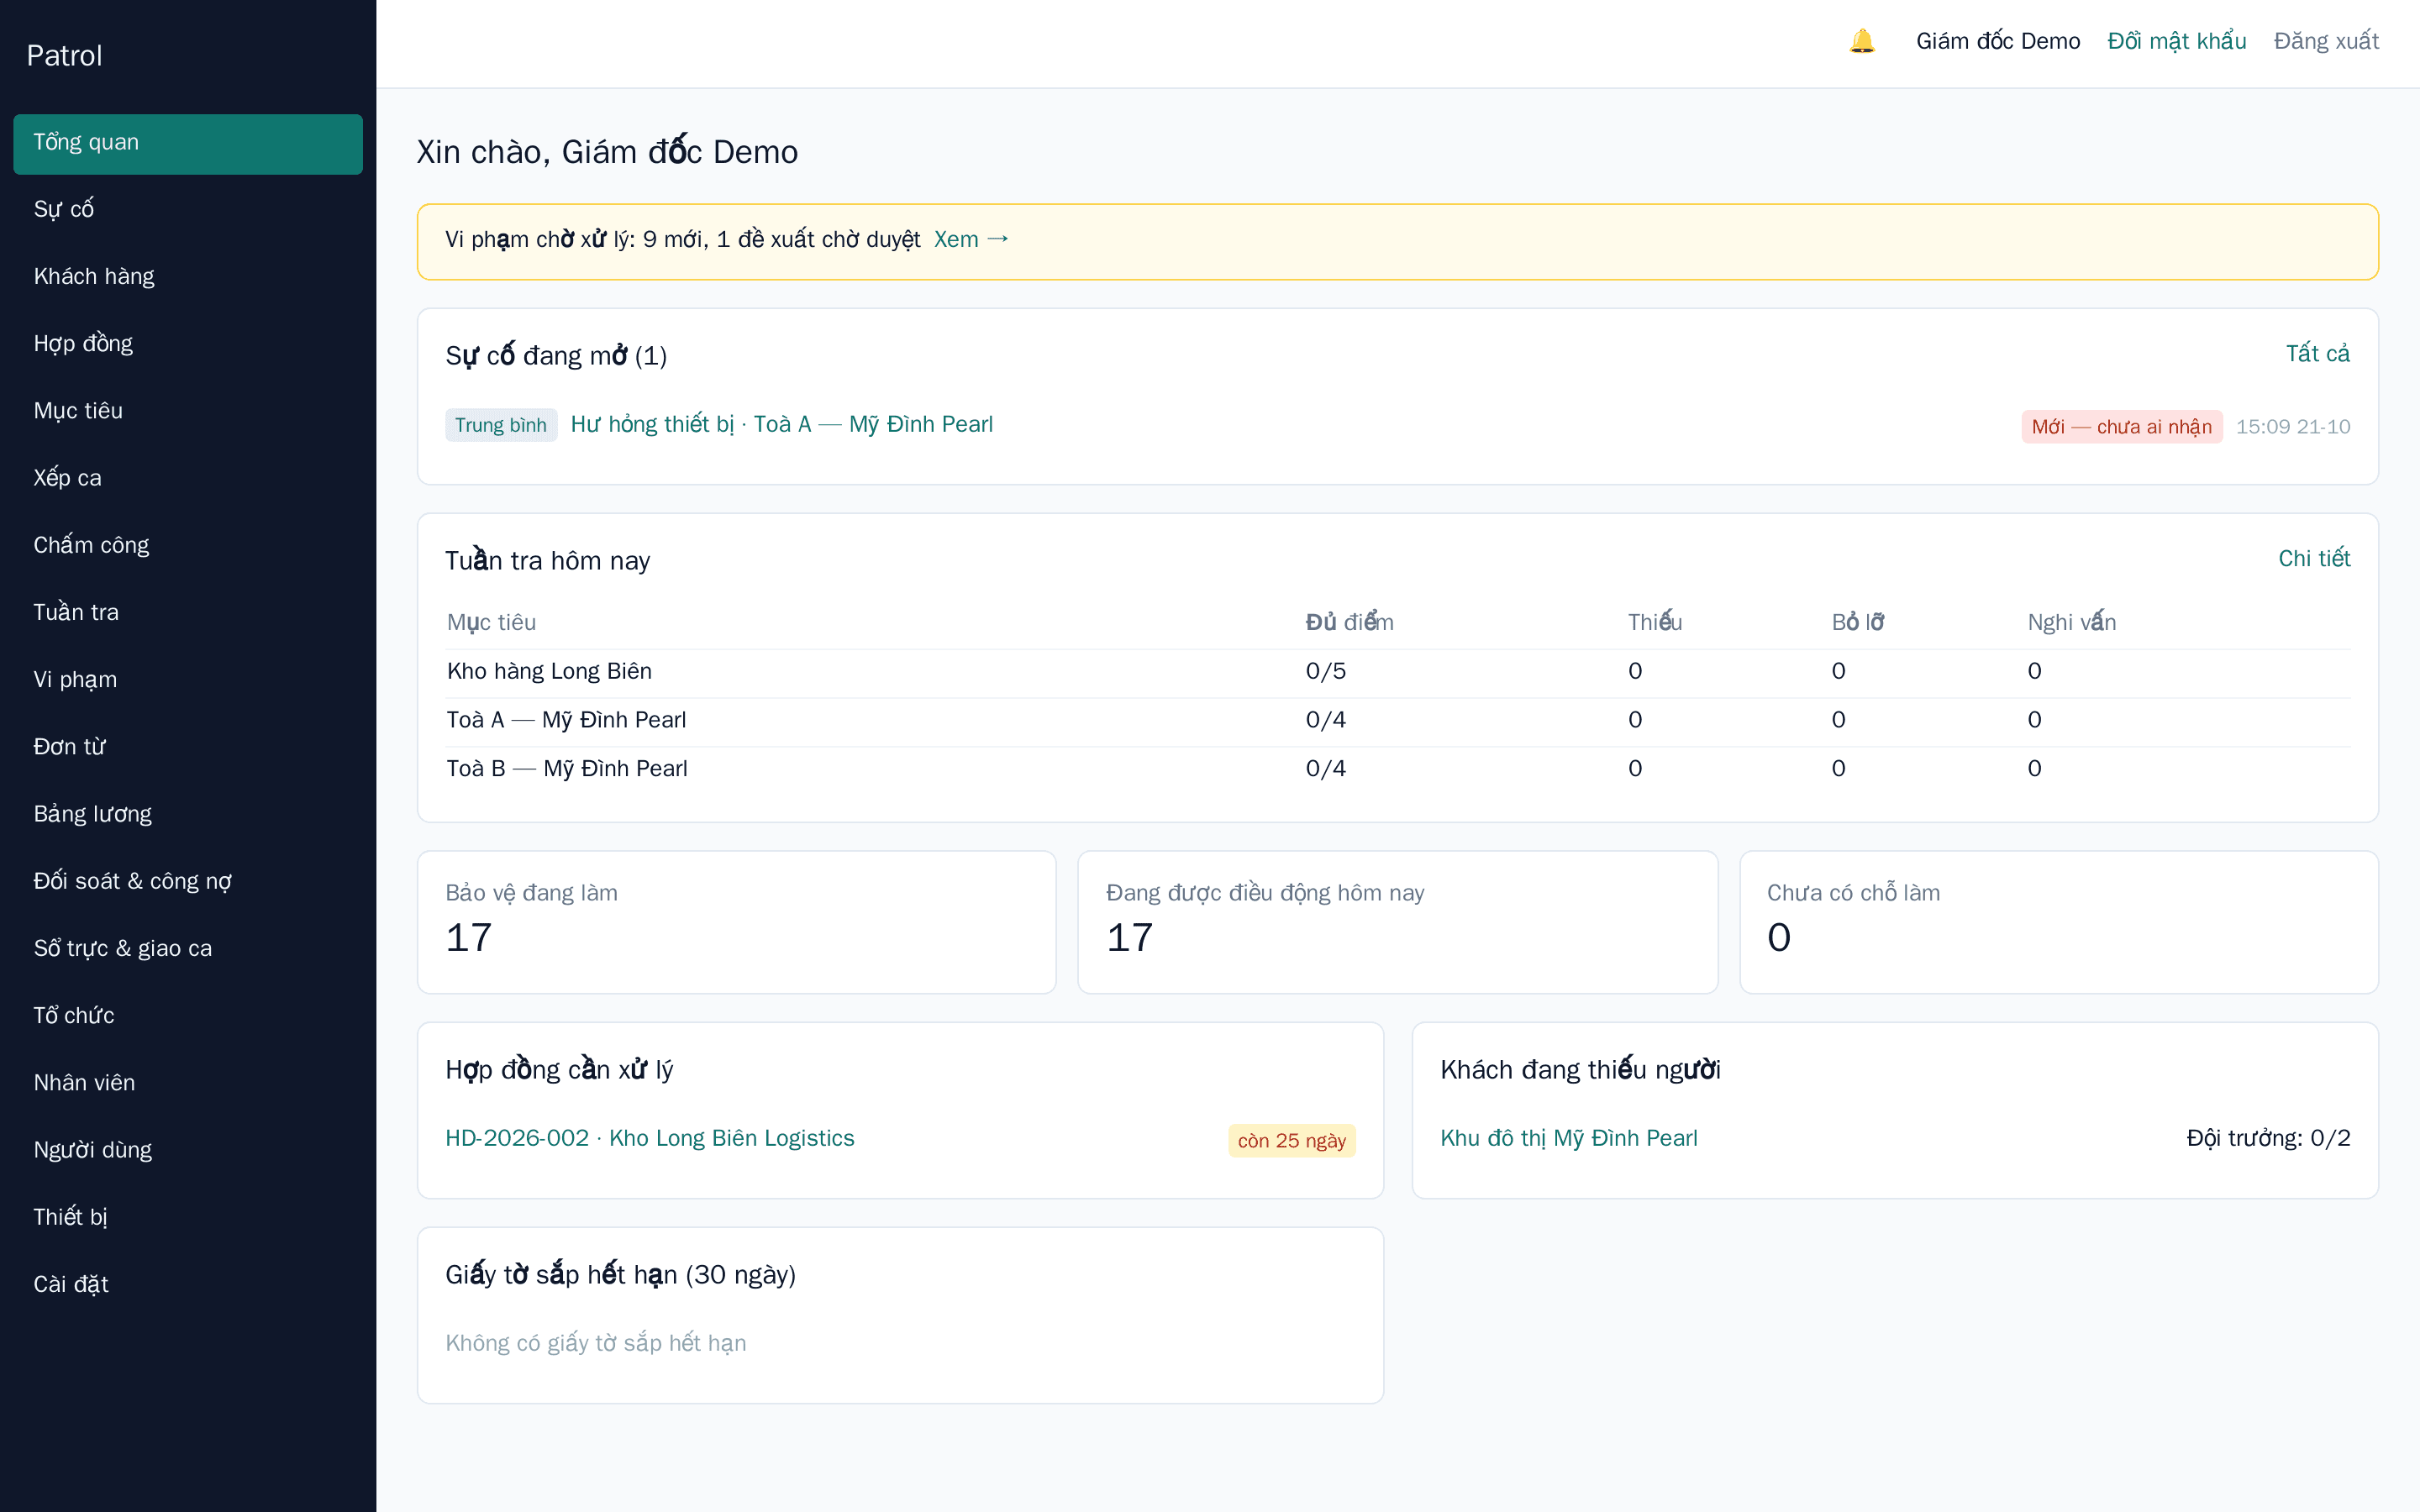Click Đội trưởng: 0/2 text
2420x1512 pixels.
point(2267,1138)
